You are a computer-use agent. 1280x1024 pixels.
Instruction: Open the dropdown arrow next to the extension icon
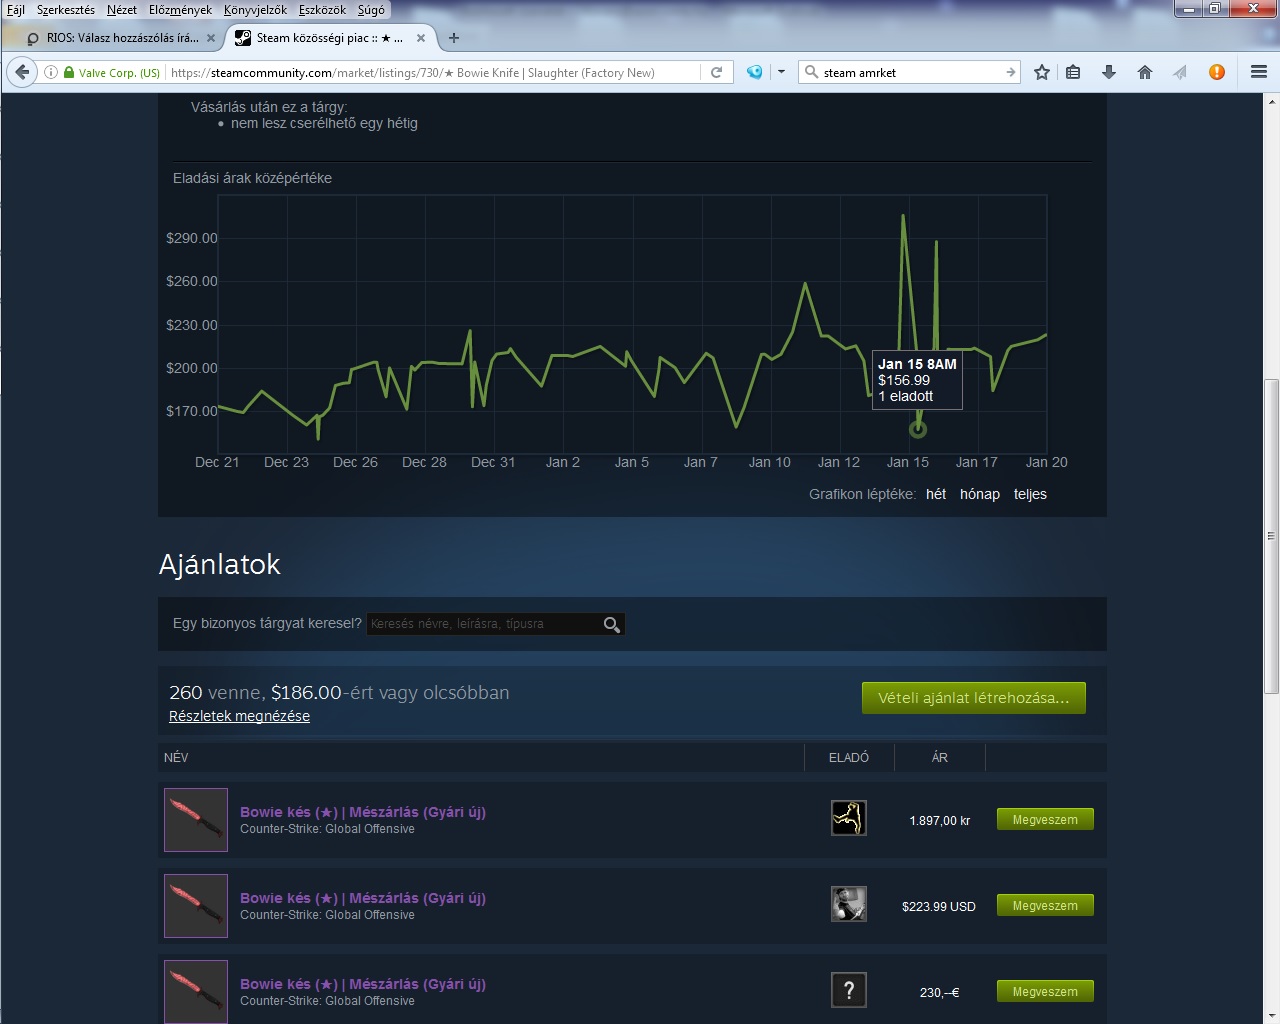click(x=781, y=72)
